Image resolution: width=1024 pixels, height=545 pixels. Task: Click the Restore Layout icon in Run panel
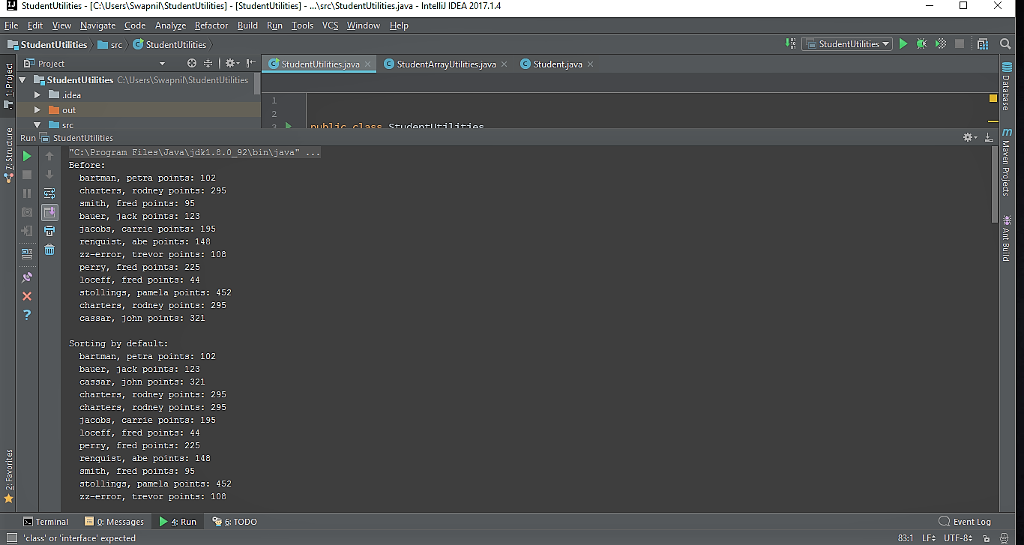coord(27,254)
